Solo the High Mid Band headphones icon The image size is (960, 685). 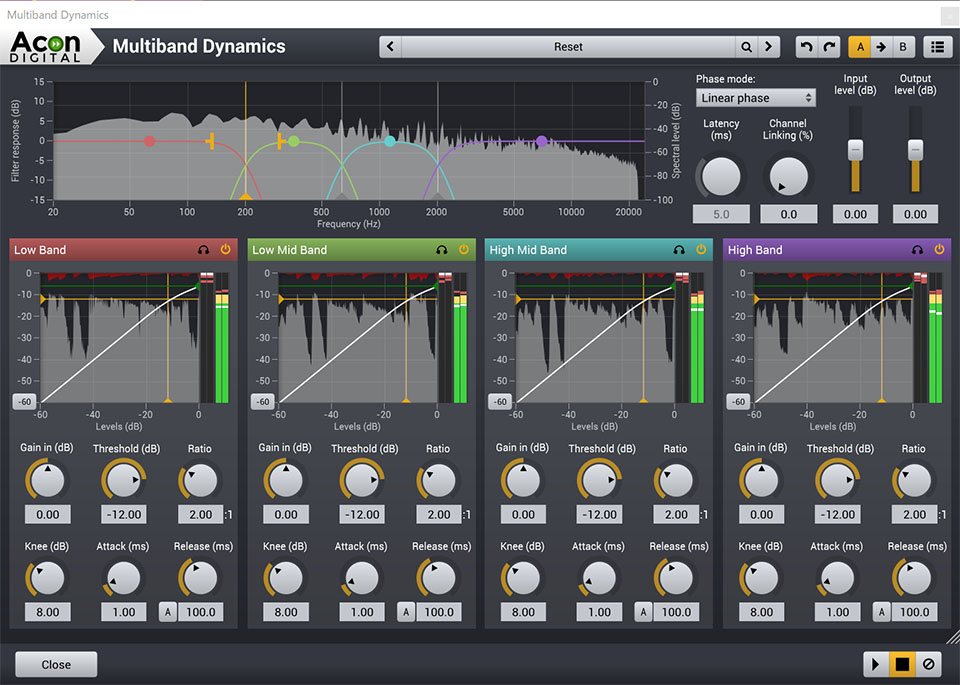pyautogui.click(x=679, y=250)
